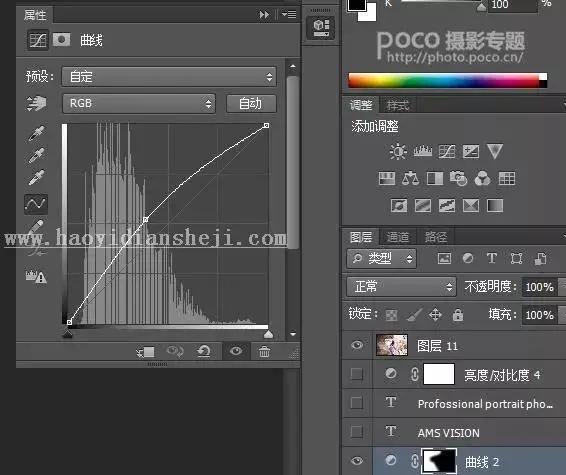
Task: Filter layers by smart objects
Action: 540,258
